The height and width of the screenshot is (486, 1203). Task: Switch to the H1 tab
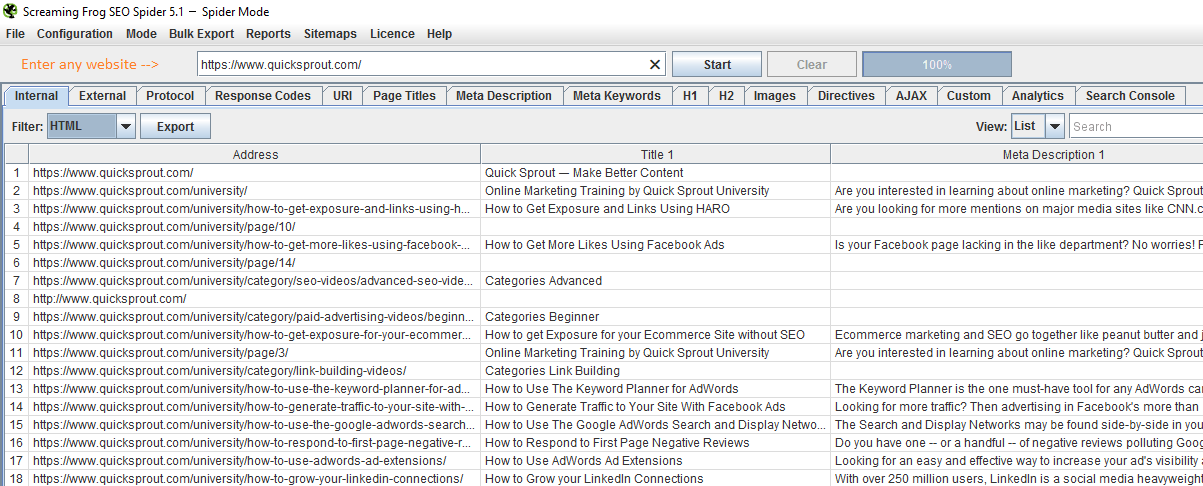(x=690, y=96)
